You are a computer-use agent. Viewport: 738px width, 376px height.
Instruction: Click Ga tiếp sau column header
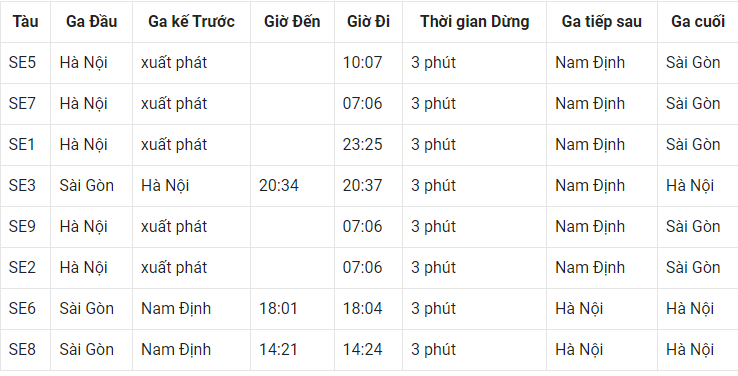click(x=602, y=22)
